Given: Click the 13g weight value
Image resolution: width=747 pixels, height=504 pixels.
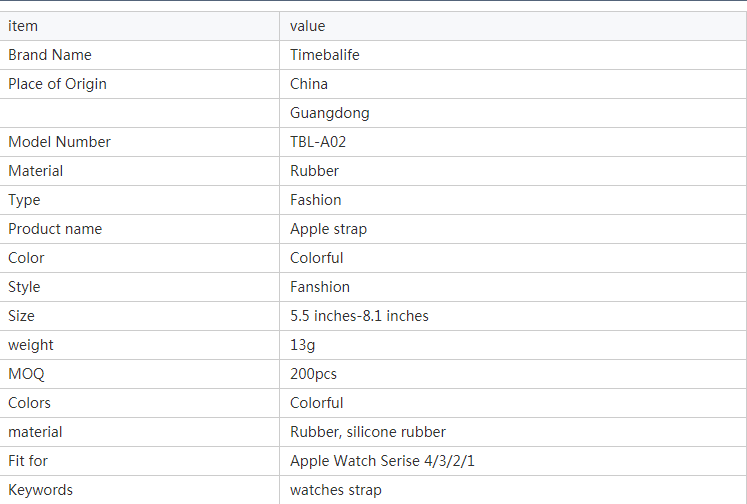Looking at the screenshot, I should 303,345.
